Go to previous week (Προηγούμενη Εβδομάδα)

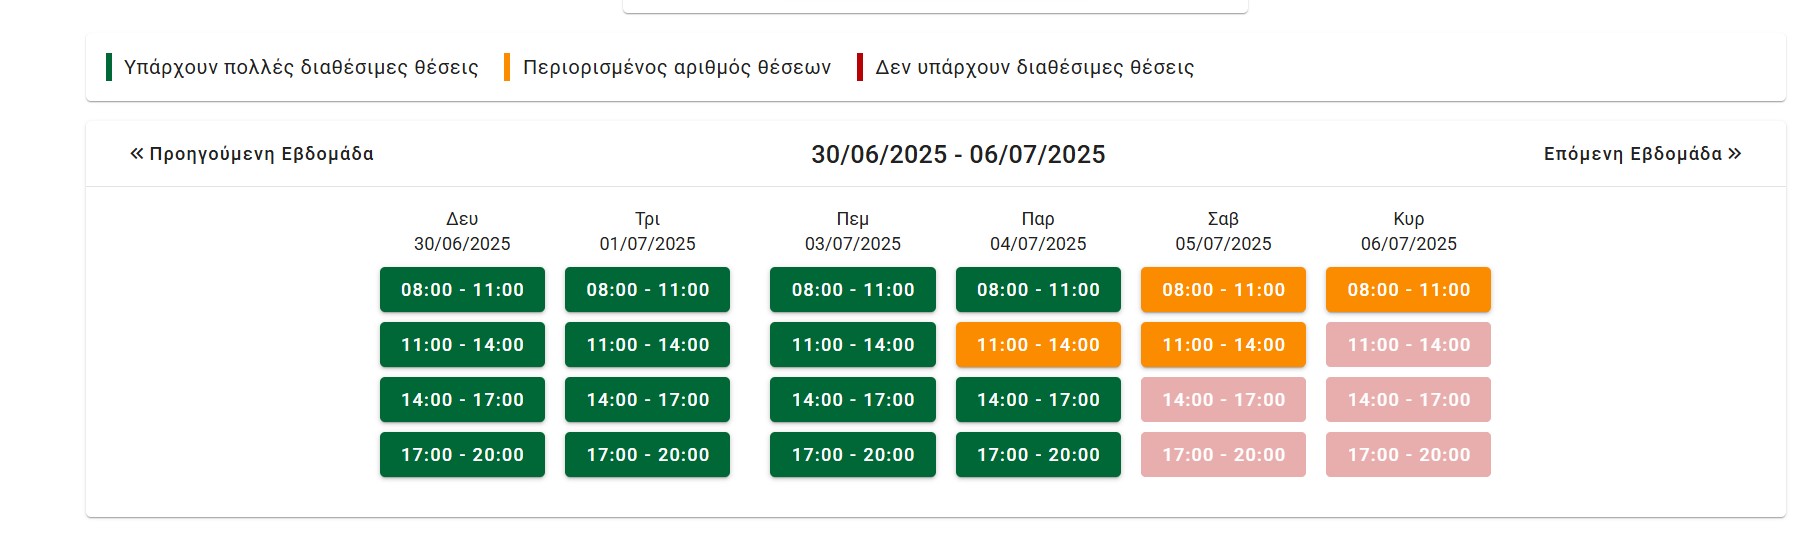click(252, 154)
